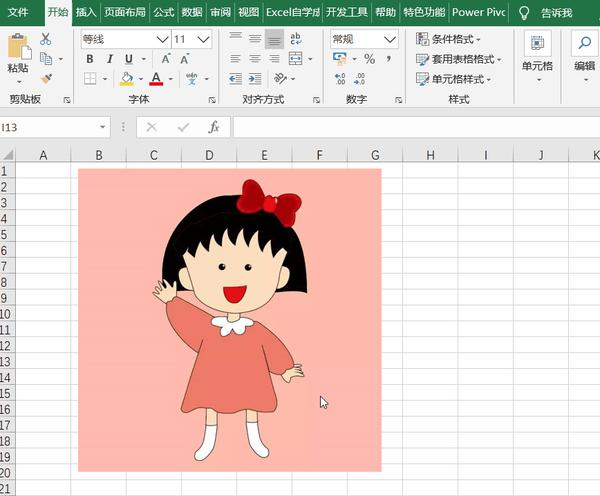Screen dimensions: 600x496
Task: Open alignment dialog launcher
Action: (316, 100)
